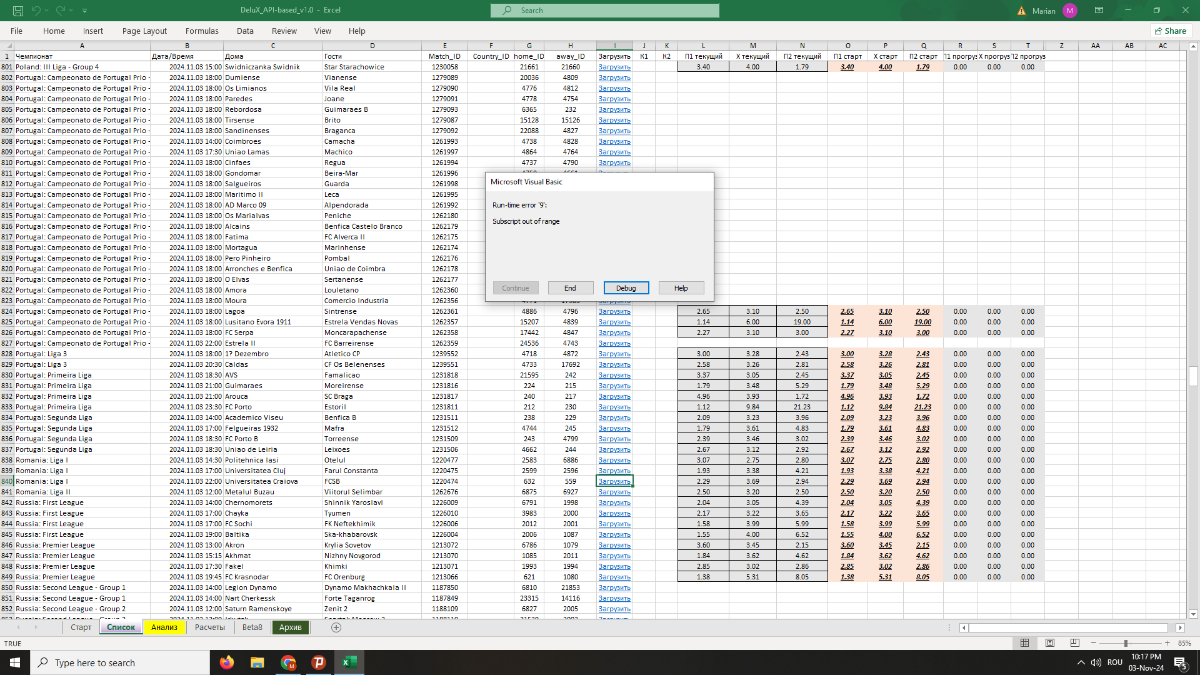The height and width of the screenshot is (675, 1200).
Task: Click the Undo arrow icon
Action: (37, 10)
